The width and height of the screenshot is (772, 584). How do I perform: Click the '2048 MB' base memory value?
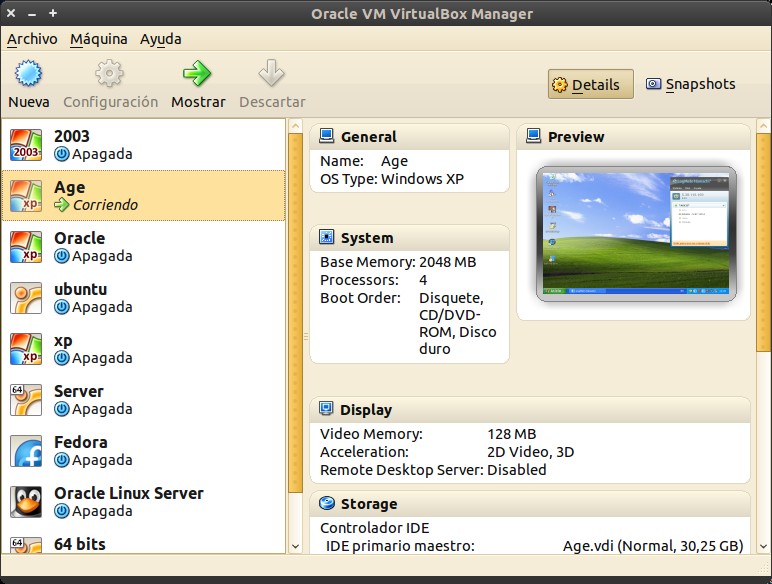tap(448, 262)
